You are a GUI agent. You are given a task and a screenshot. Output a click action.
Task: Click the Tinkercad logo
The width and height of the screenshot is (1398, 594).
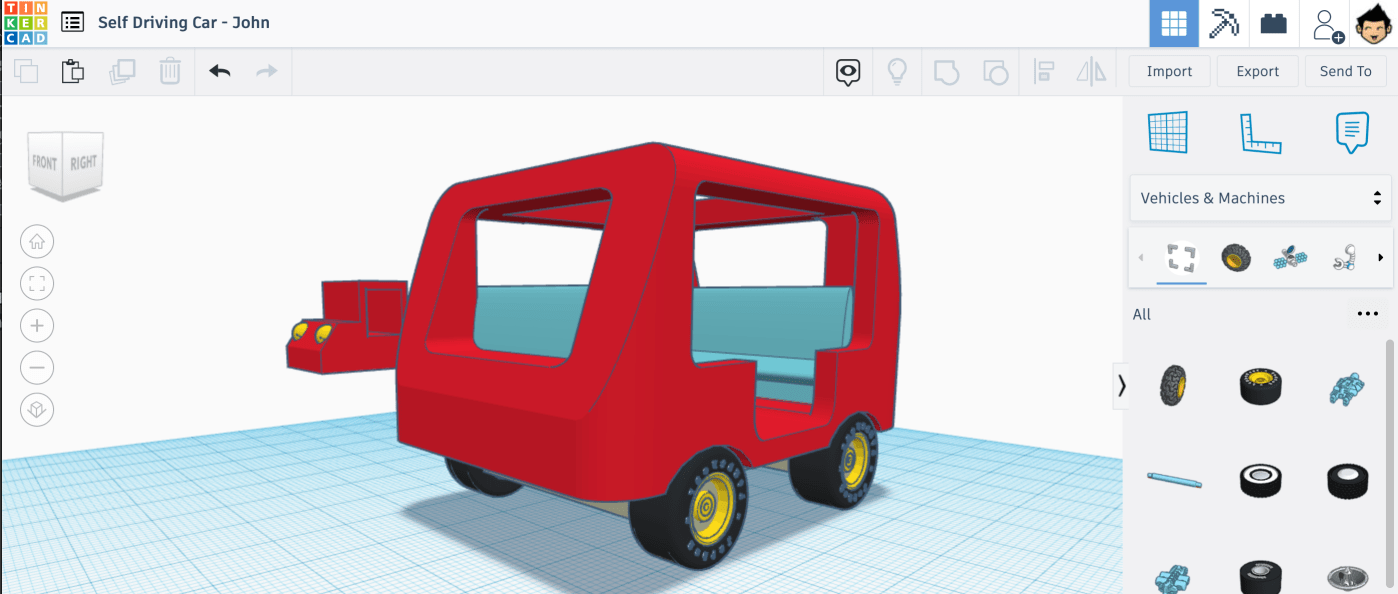pyautogui.click(x=24, y=23)
